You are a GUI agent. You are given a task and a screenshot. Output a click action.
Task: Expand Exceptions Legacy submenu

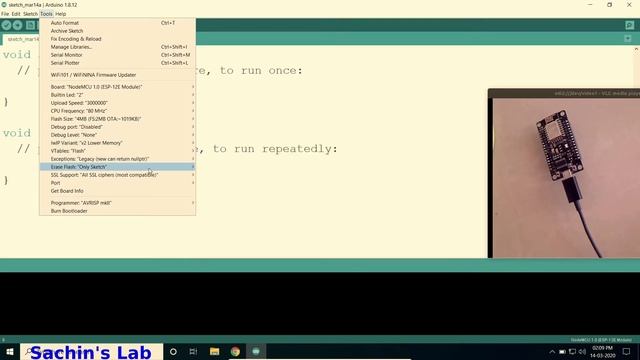118,159
